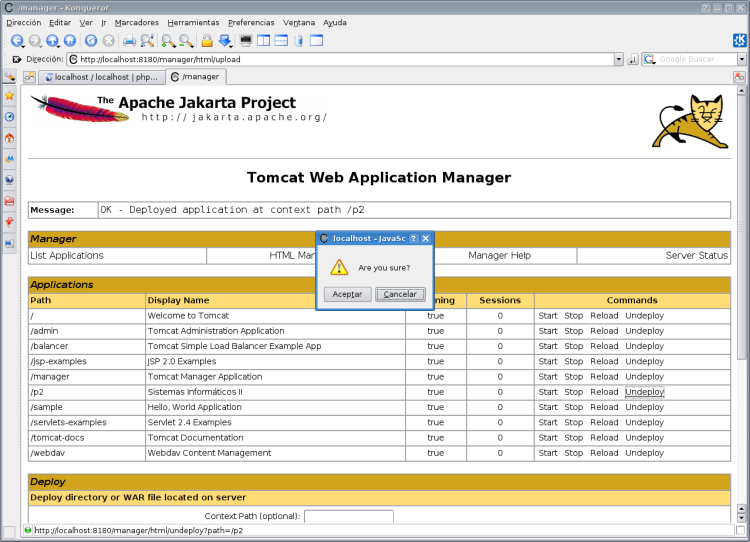Expand the Dirección URL history dropdown
This screenshot has width=750, height=542.
pyautogui.click(x=619, y=59)
